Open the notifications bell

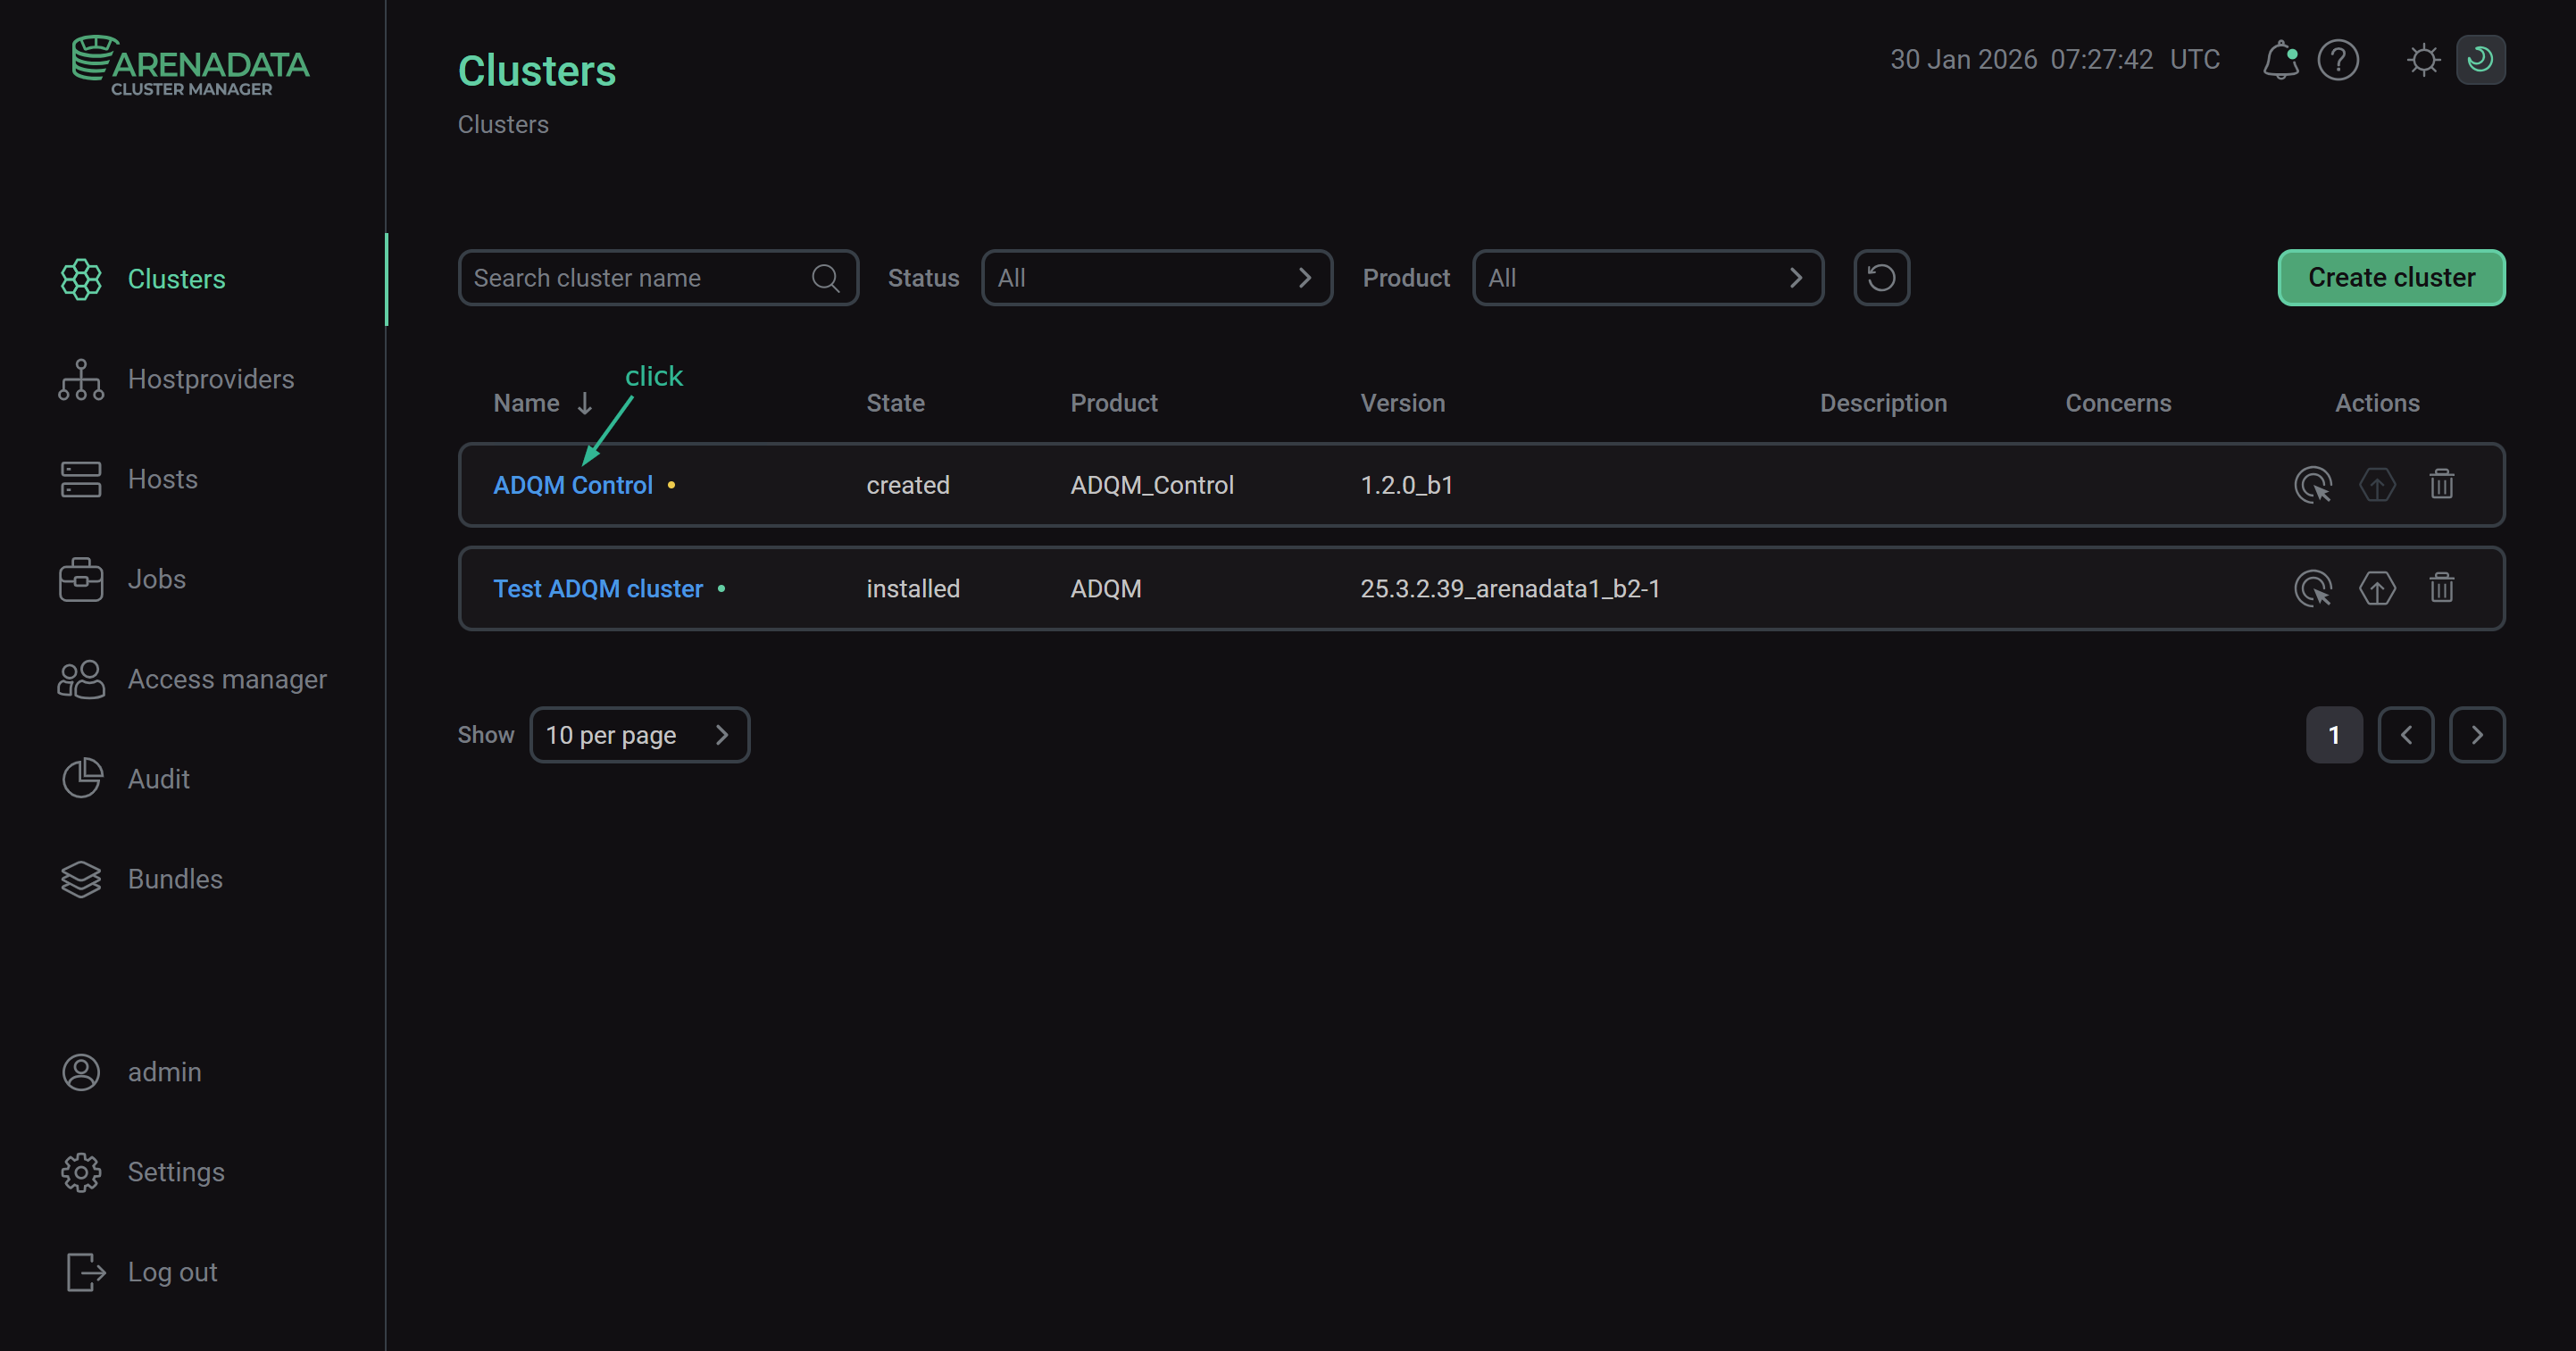pos(2281,60)
